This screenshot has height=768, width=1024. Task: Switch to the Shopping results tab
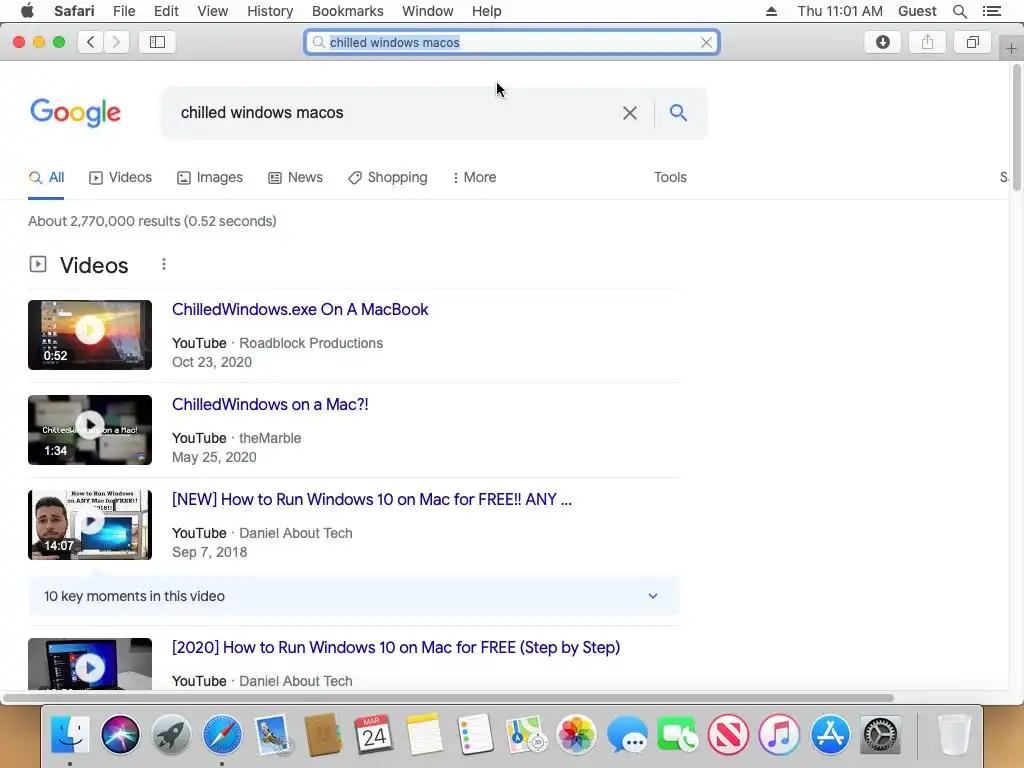tap(387, 178)
